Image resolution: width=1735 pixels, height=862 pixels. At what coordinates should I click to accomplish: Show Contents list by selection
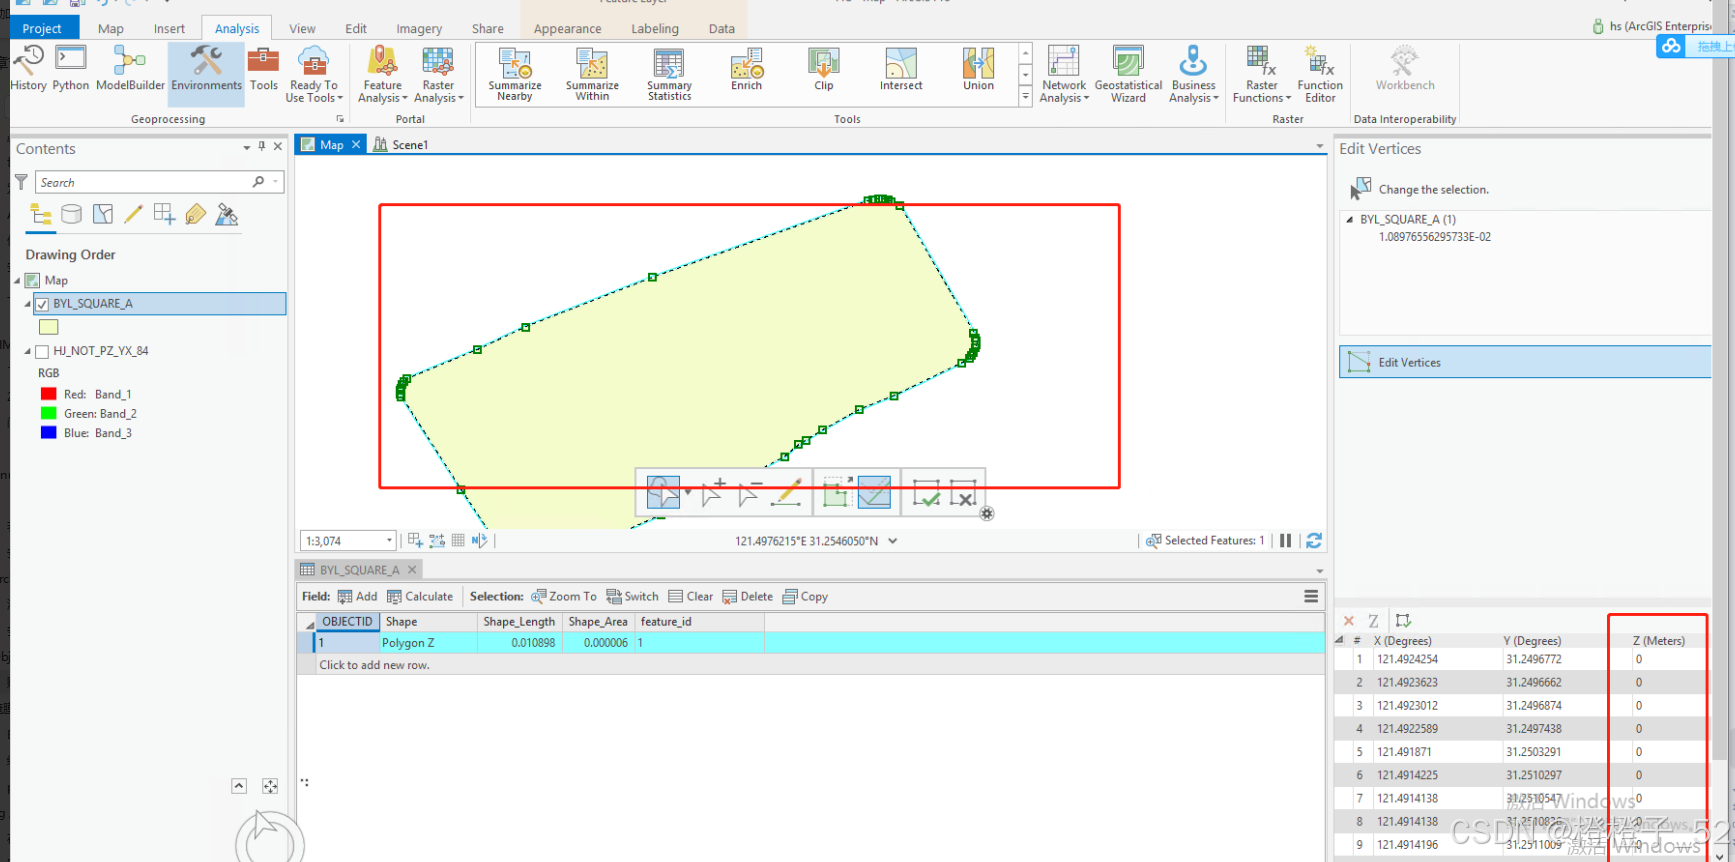[x=103, y=214]
